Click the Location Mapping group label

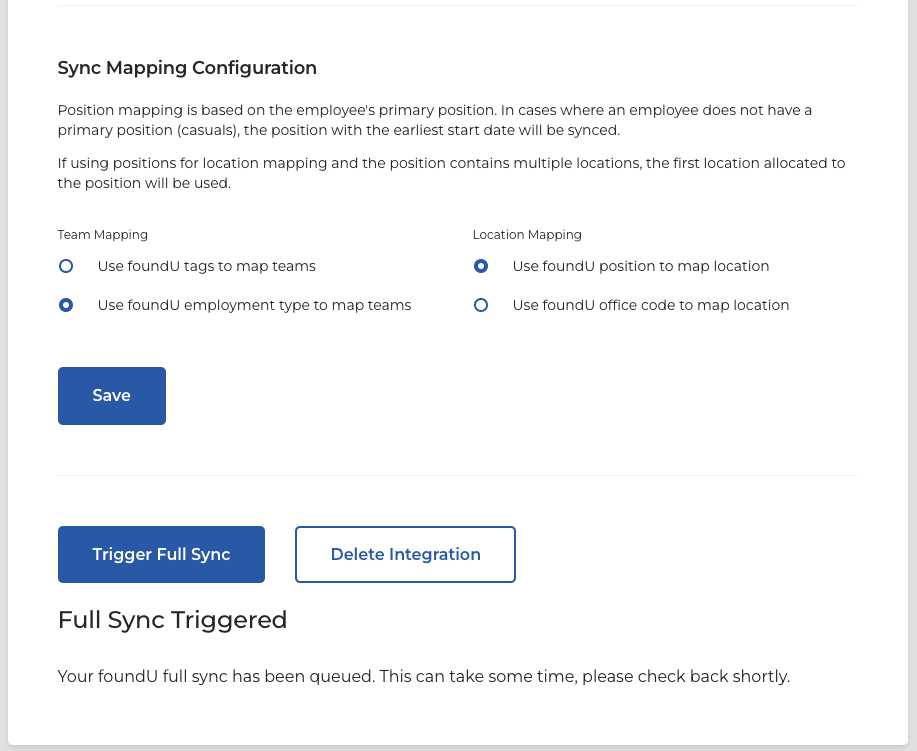pyautogui.click(x=527, y=235)
